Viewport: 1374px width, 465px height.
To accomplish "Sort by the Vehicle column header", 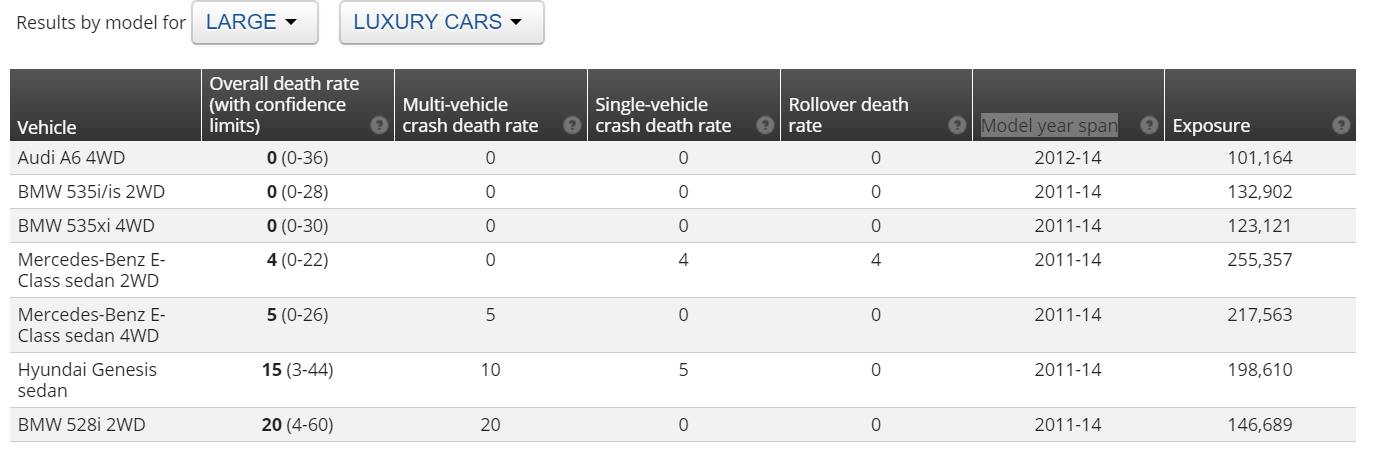I will (x=47, y=127).
